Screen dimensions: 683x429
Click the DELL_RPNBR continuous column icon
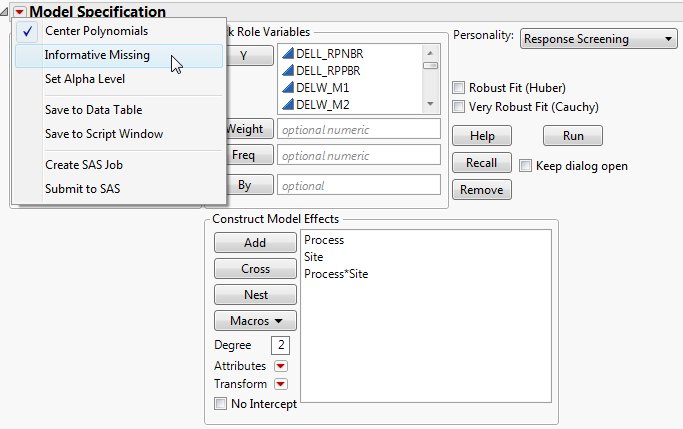(288, 53)
